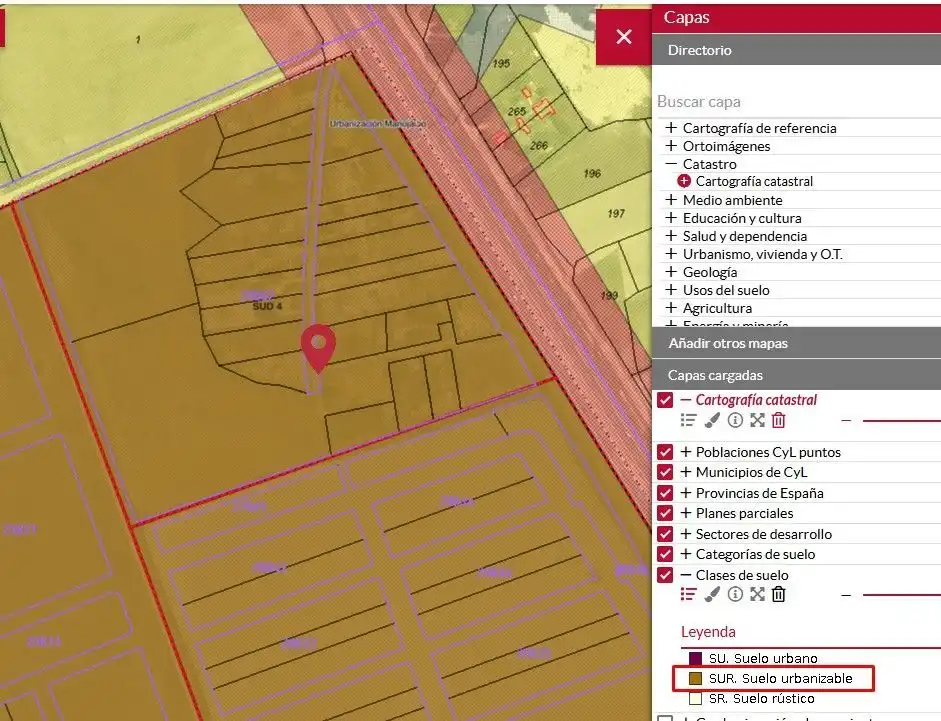Expand Poblaciones CyL puntos layer details
This screenshot has height=721, width=941.
coord(686,452)
